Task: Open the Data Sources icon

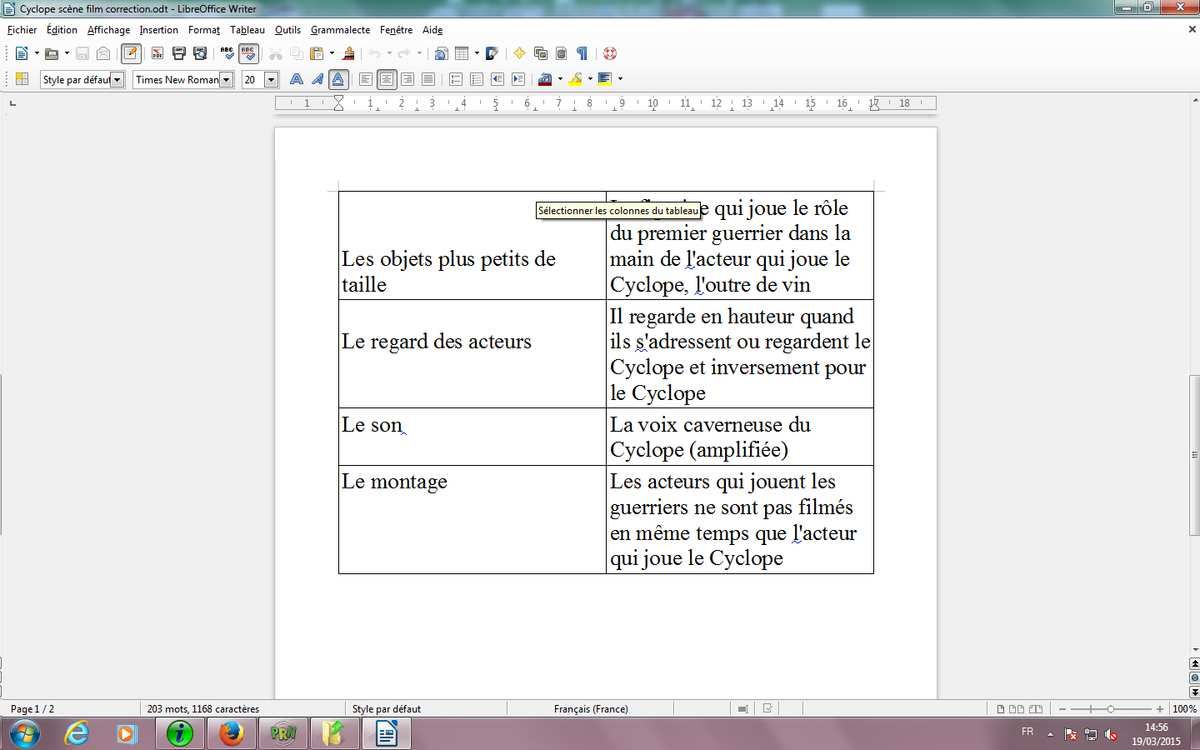Action: pyautogui.click(x=561, y=53)
